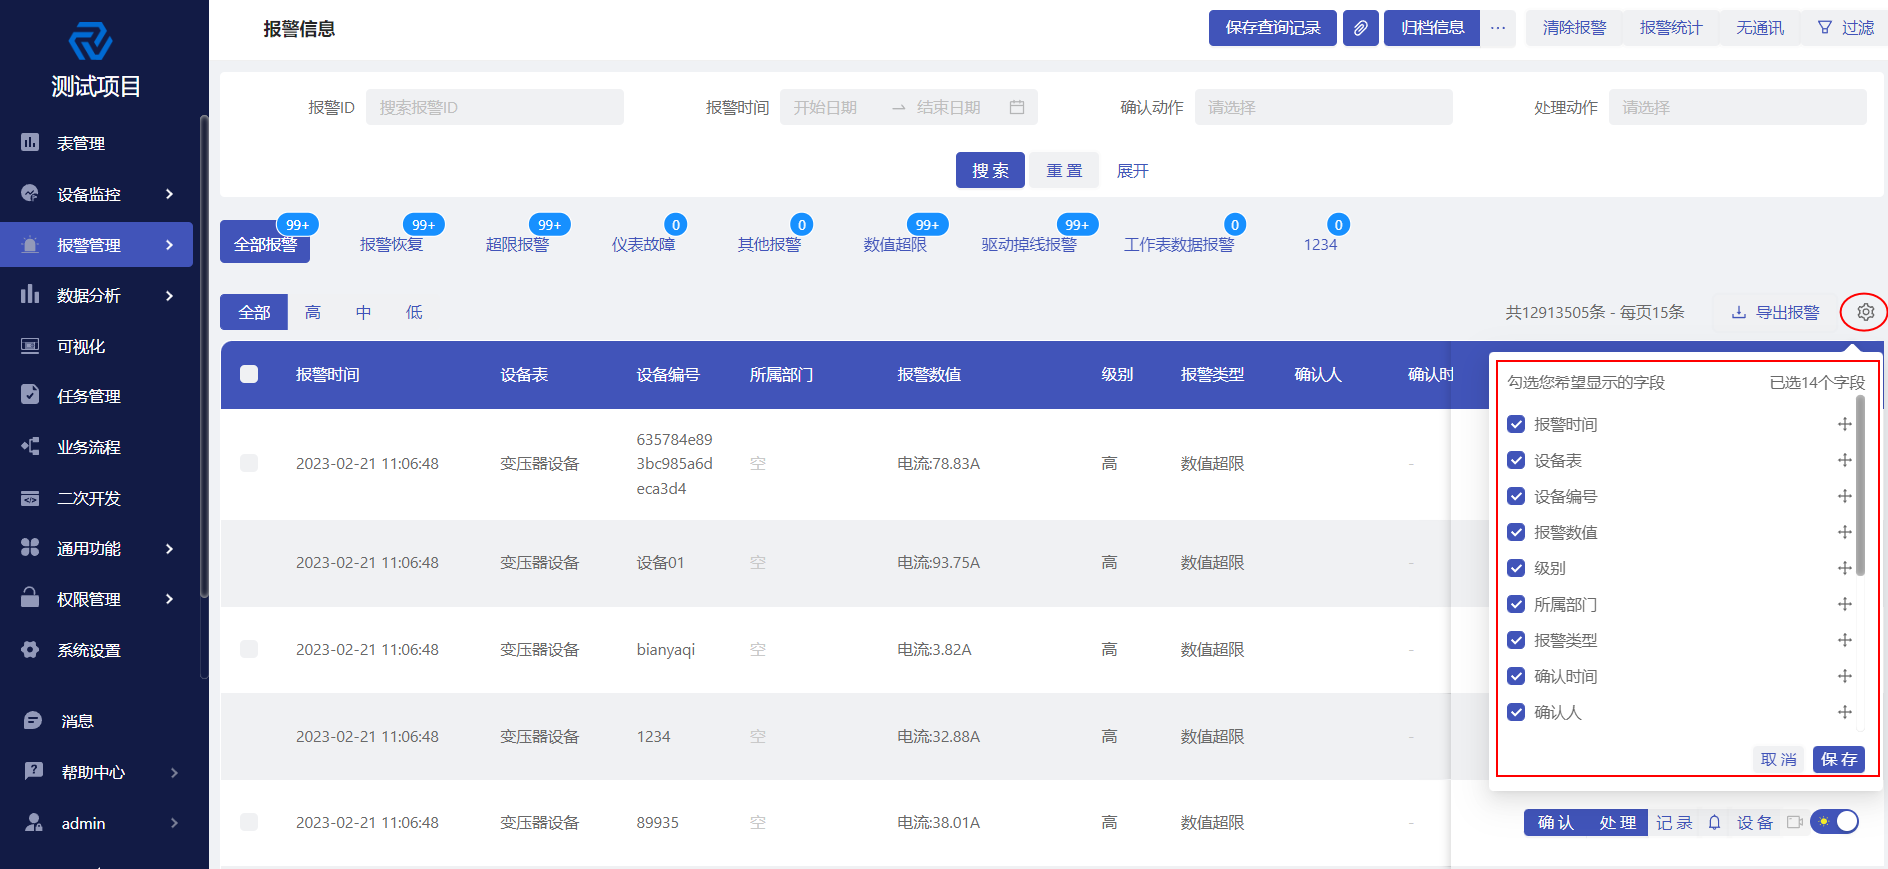Click admin user avatar icon
The height and width of the screenshot is (869, 1888).
[33, 822]
